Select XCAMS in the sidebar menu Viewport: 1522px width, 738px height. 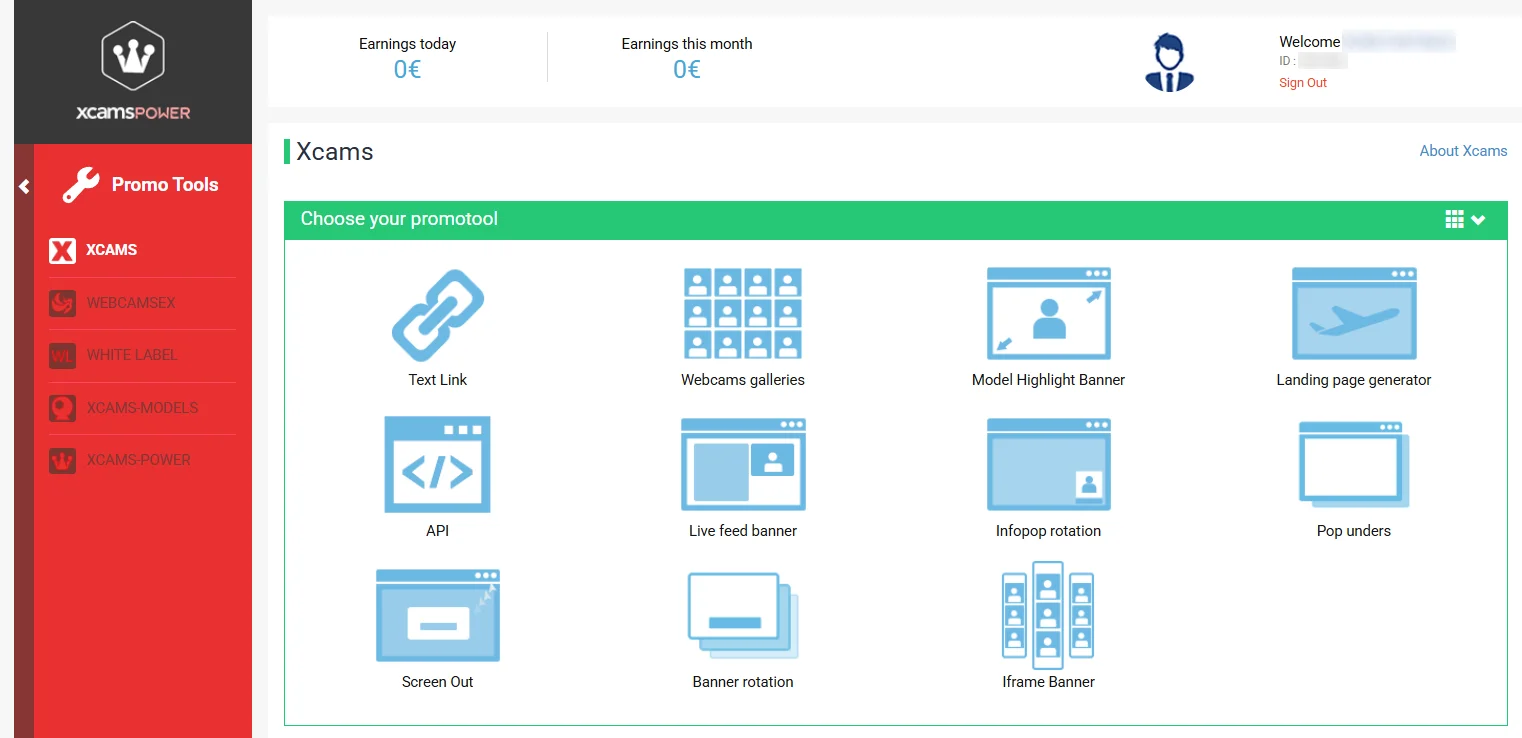(111, 250)
